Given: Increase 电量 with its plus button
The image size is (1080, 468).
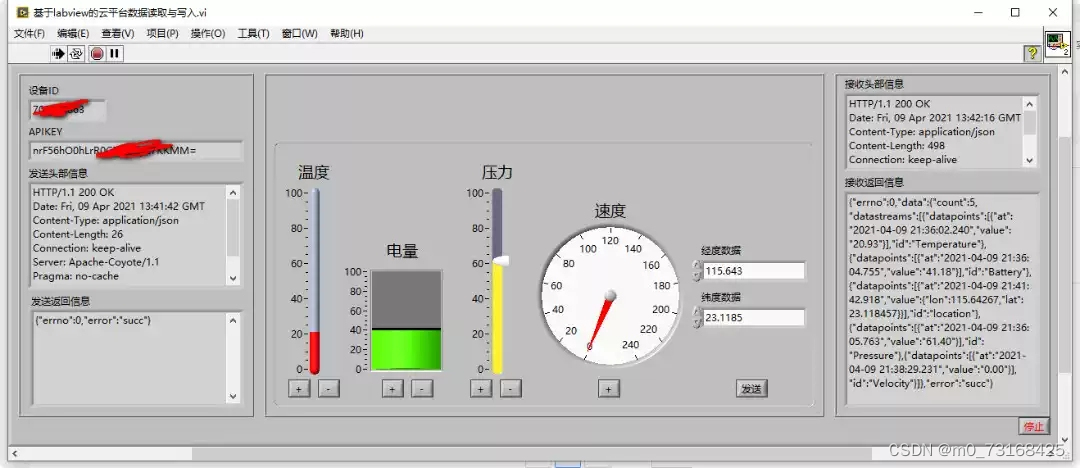Looking at the screenshot, I should (393, 389).
